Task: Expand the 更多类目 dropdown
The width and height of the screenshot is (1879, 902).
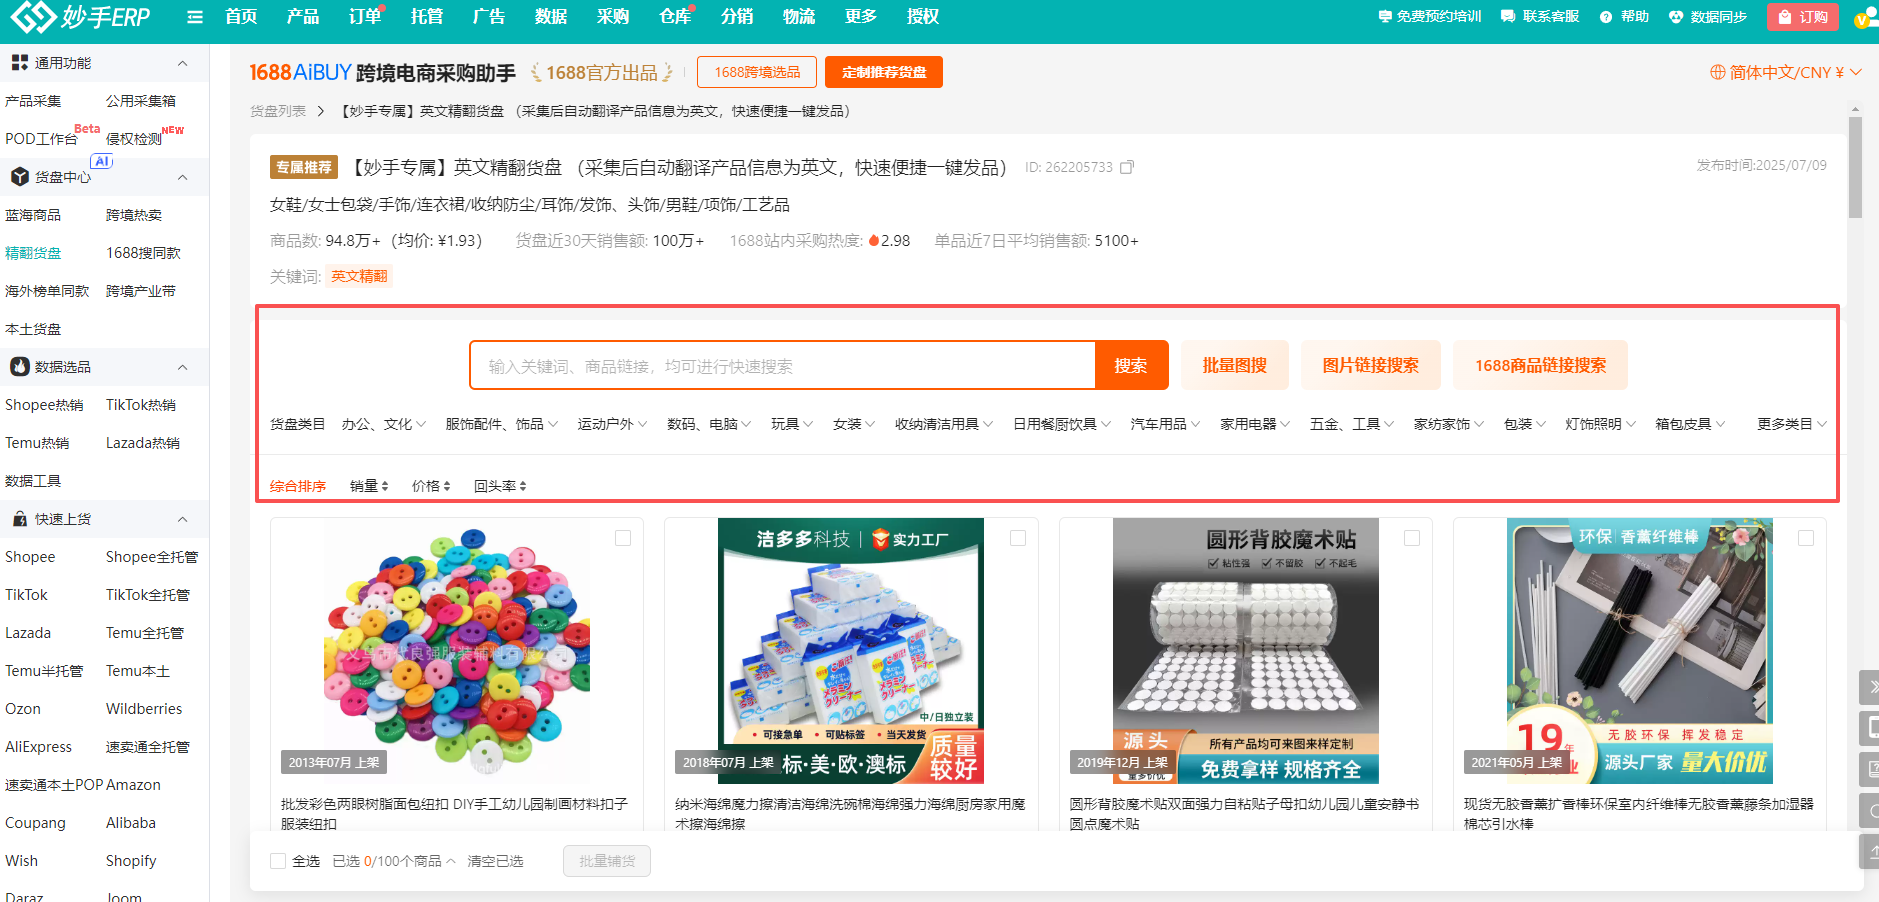Action: coord(1792,424)
